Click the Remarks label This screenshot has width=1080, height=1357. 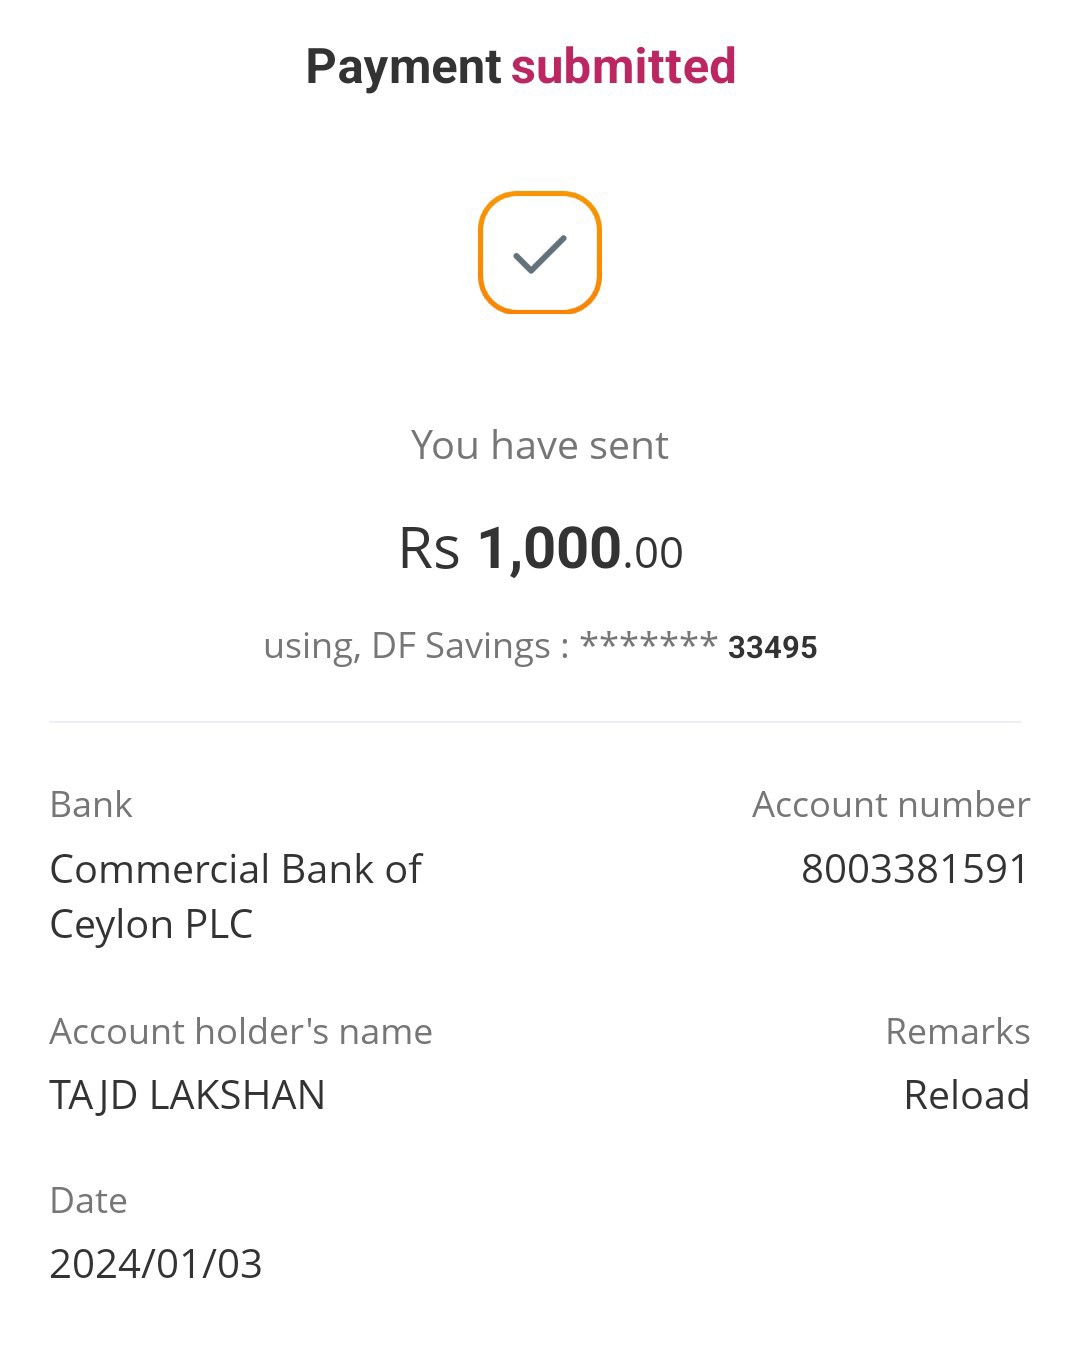[x=957, y=1031]
